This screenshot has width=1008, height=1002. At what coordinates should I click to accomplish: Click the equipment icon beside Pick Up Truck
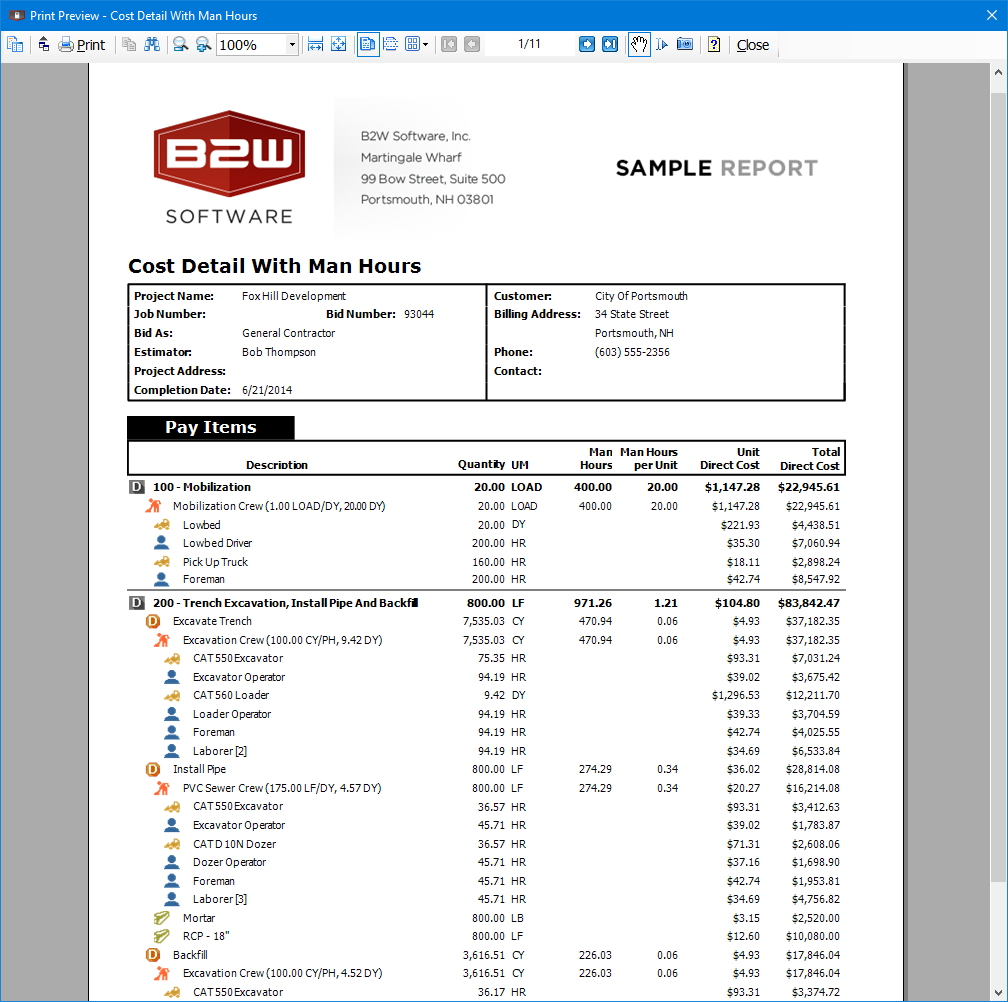pyautogui.click(x=162, y=562)
